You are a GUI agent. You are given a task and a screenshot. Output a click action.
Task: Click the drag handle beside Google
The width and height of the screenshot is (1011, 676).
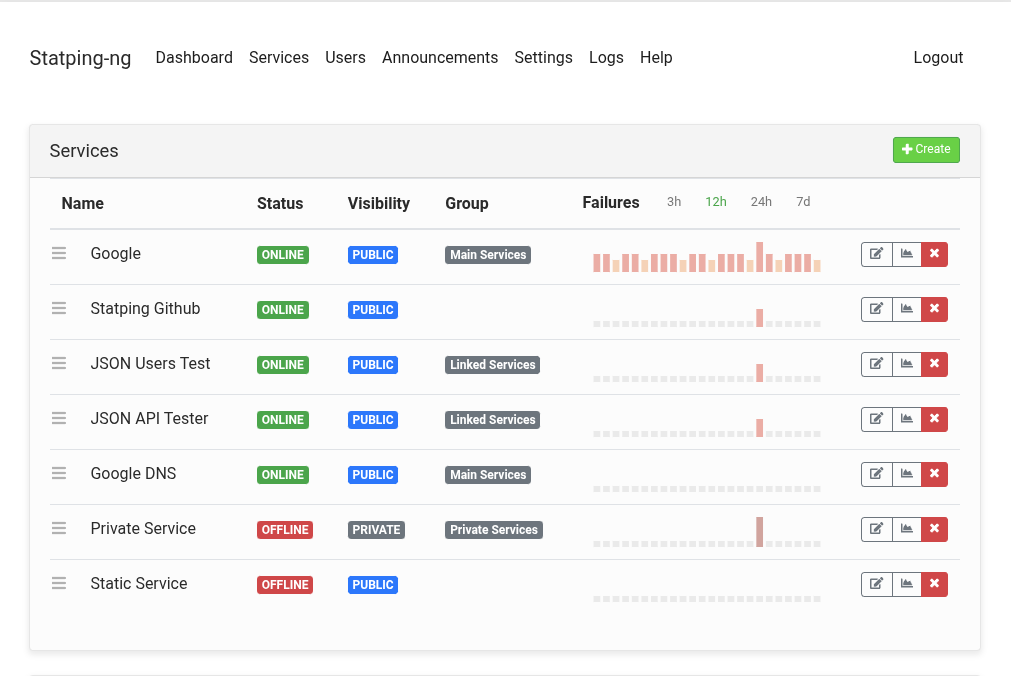coord(59,254)
